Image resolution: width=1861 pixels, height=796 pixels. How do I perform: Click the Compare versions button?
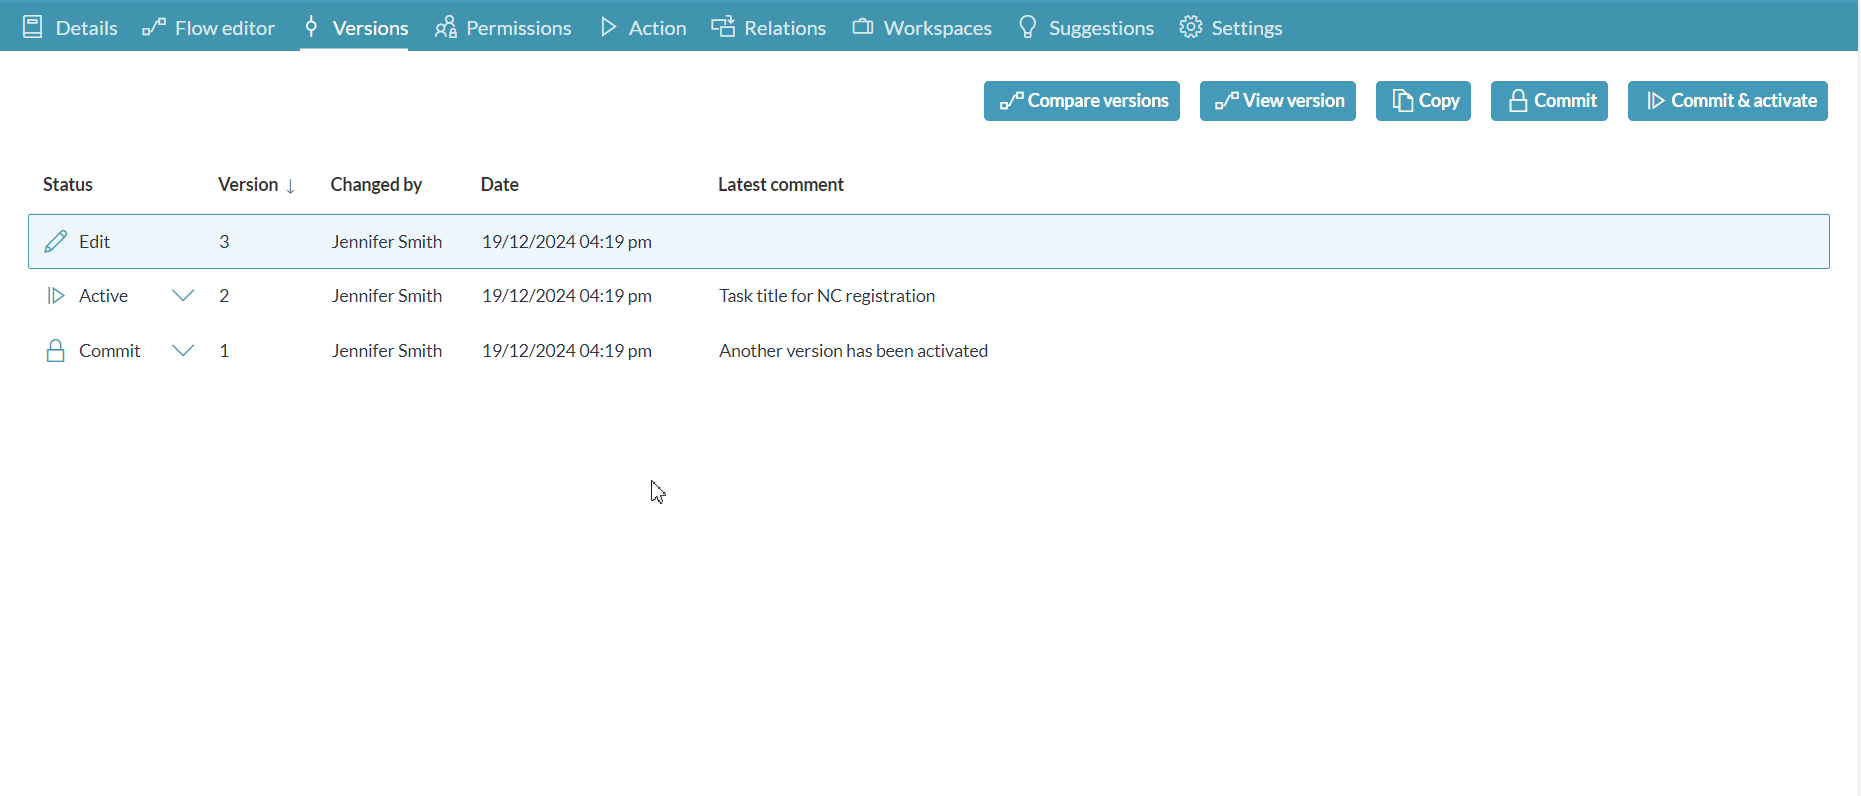coord(1082,101)
